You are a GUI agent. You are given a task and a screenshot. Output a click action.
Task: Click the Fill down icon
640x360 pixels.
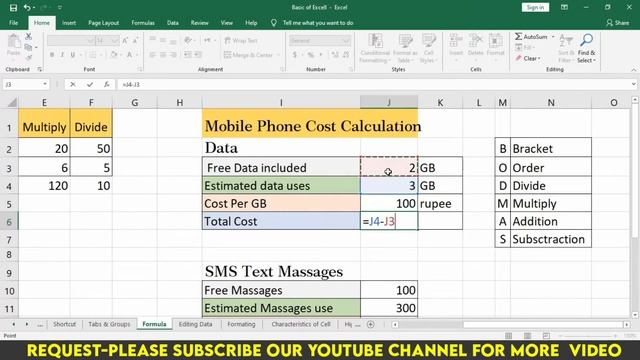[519, 48]
